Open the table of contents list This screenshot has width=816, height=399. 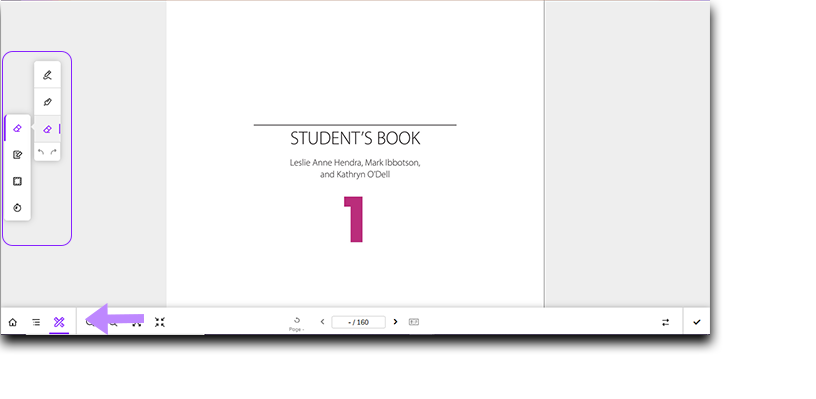coord(36,323)
